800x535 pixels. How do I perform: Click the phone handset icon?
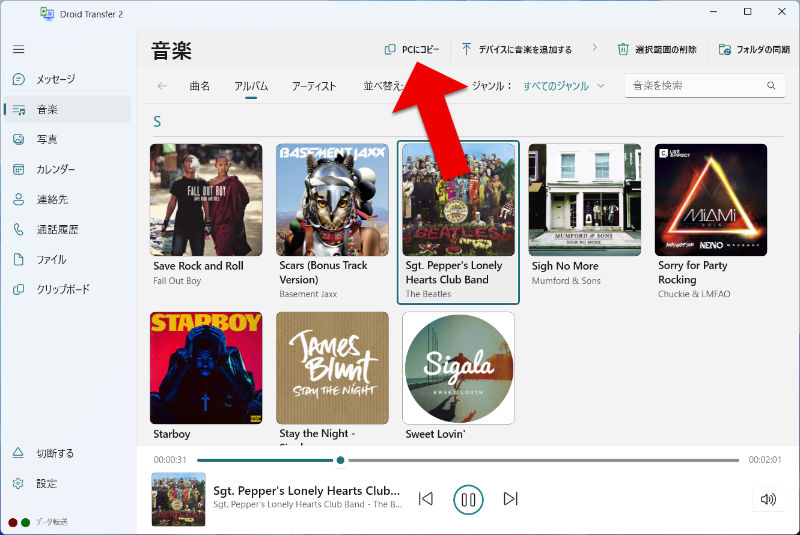point(18,230)
